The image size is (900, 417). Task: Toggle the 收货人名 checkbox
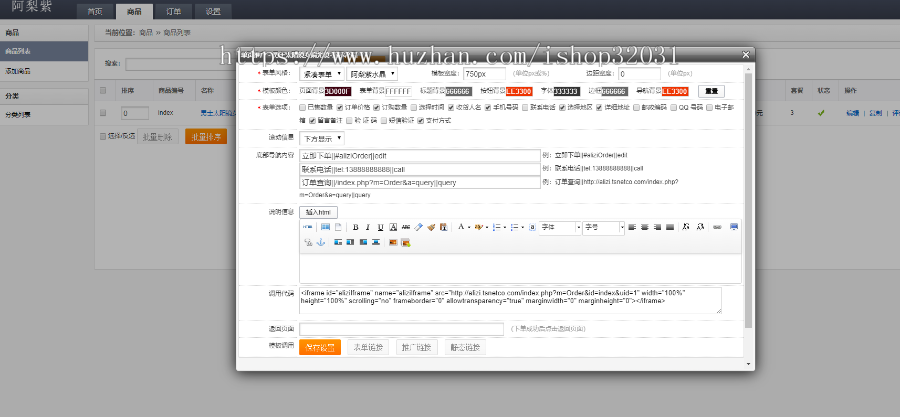451,107
